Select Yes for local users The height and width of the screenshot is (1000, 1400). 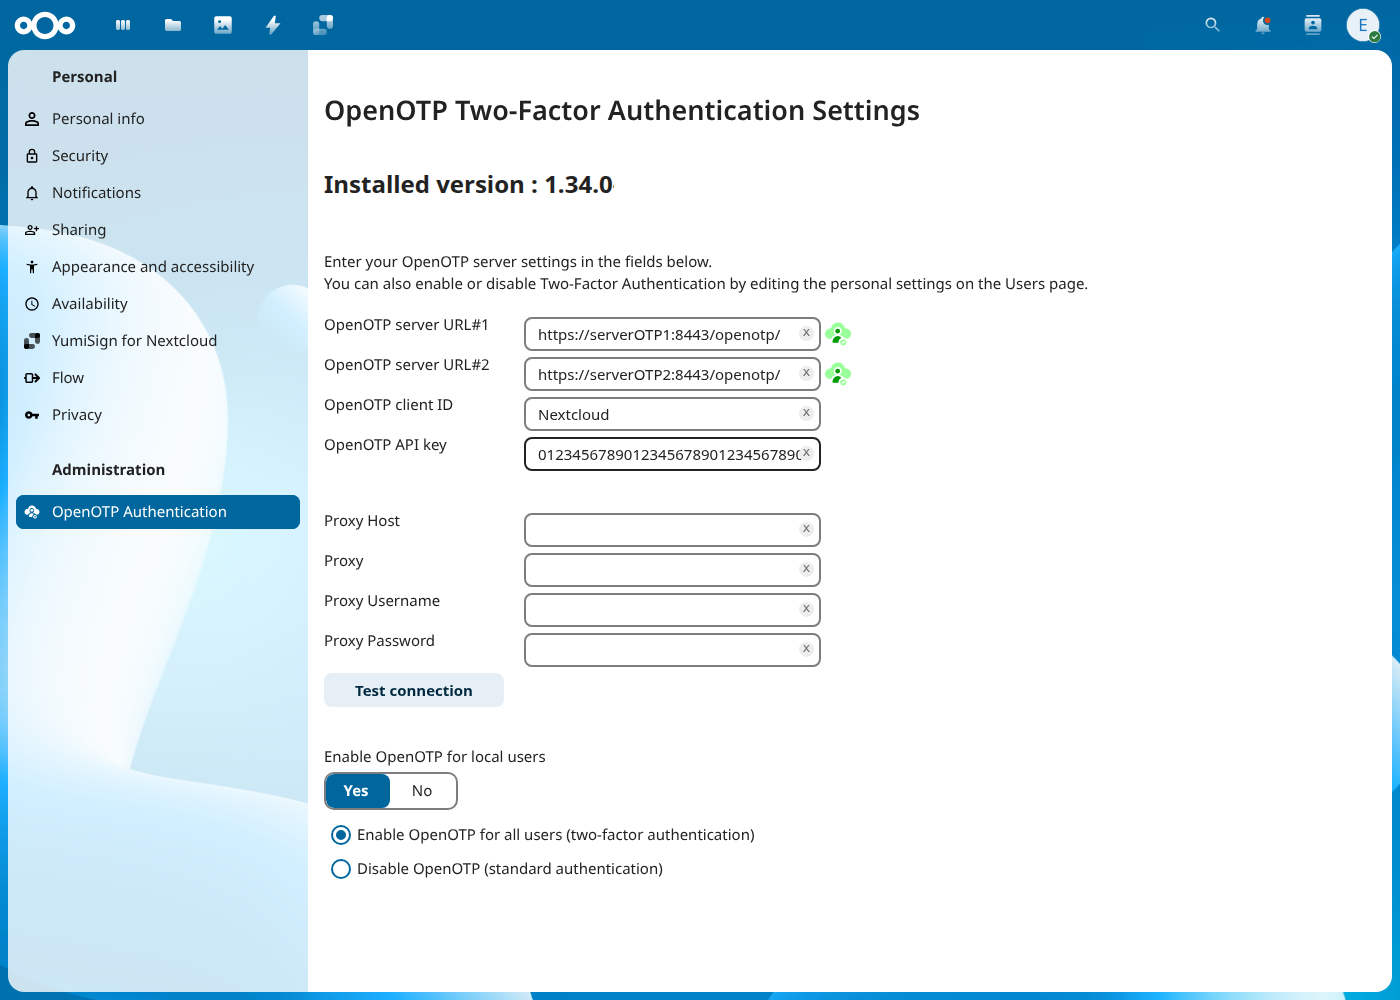(357, 791)
